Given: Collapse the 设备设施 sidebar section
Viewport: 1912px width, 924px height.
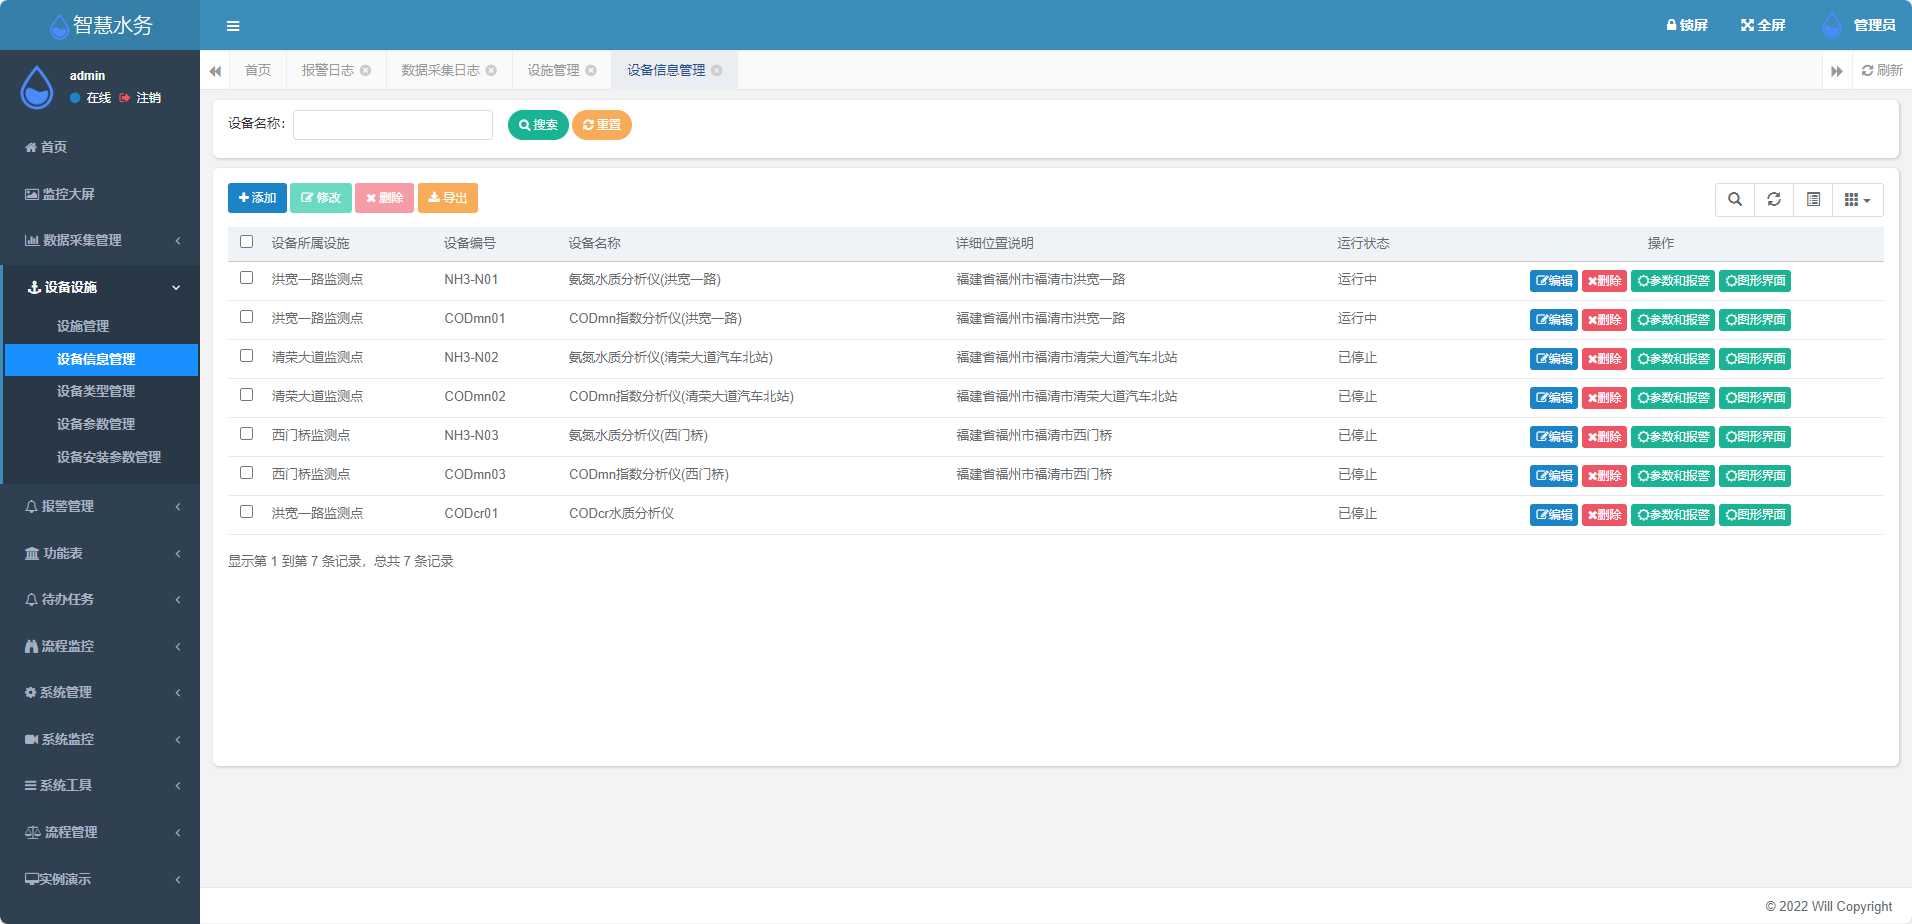Looking at the screenshot, I should (100, 287).
